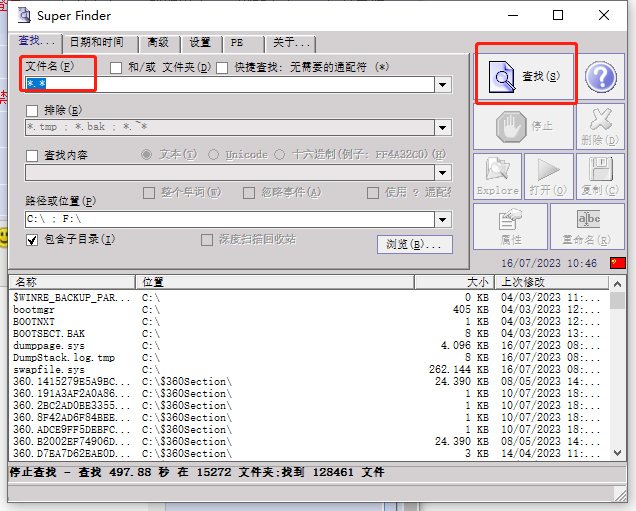Select the 360.B2002BF74906D... file row
Image resolution: width=636 pixels, height=511 pixels.
308,442
